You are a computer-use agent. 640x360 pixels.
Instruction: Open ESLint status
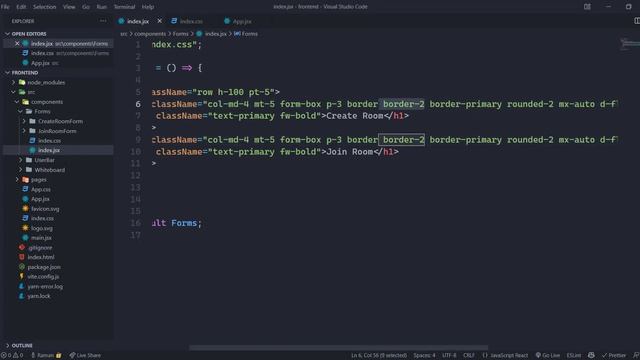573,356
